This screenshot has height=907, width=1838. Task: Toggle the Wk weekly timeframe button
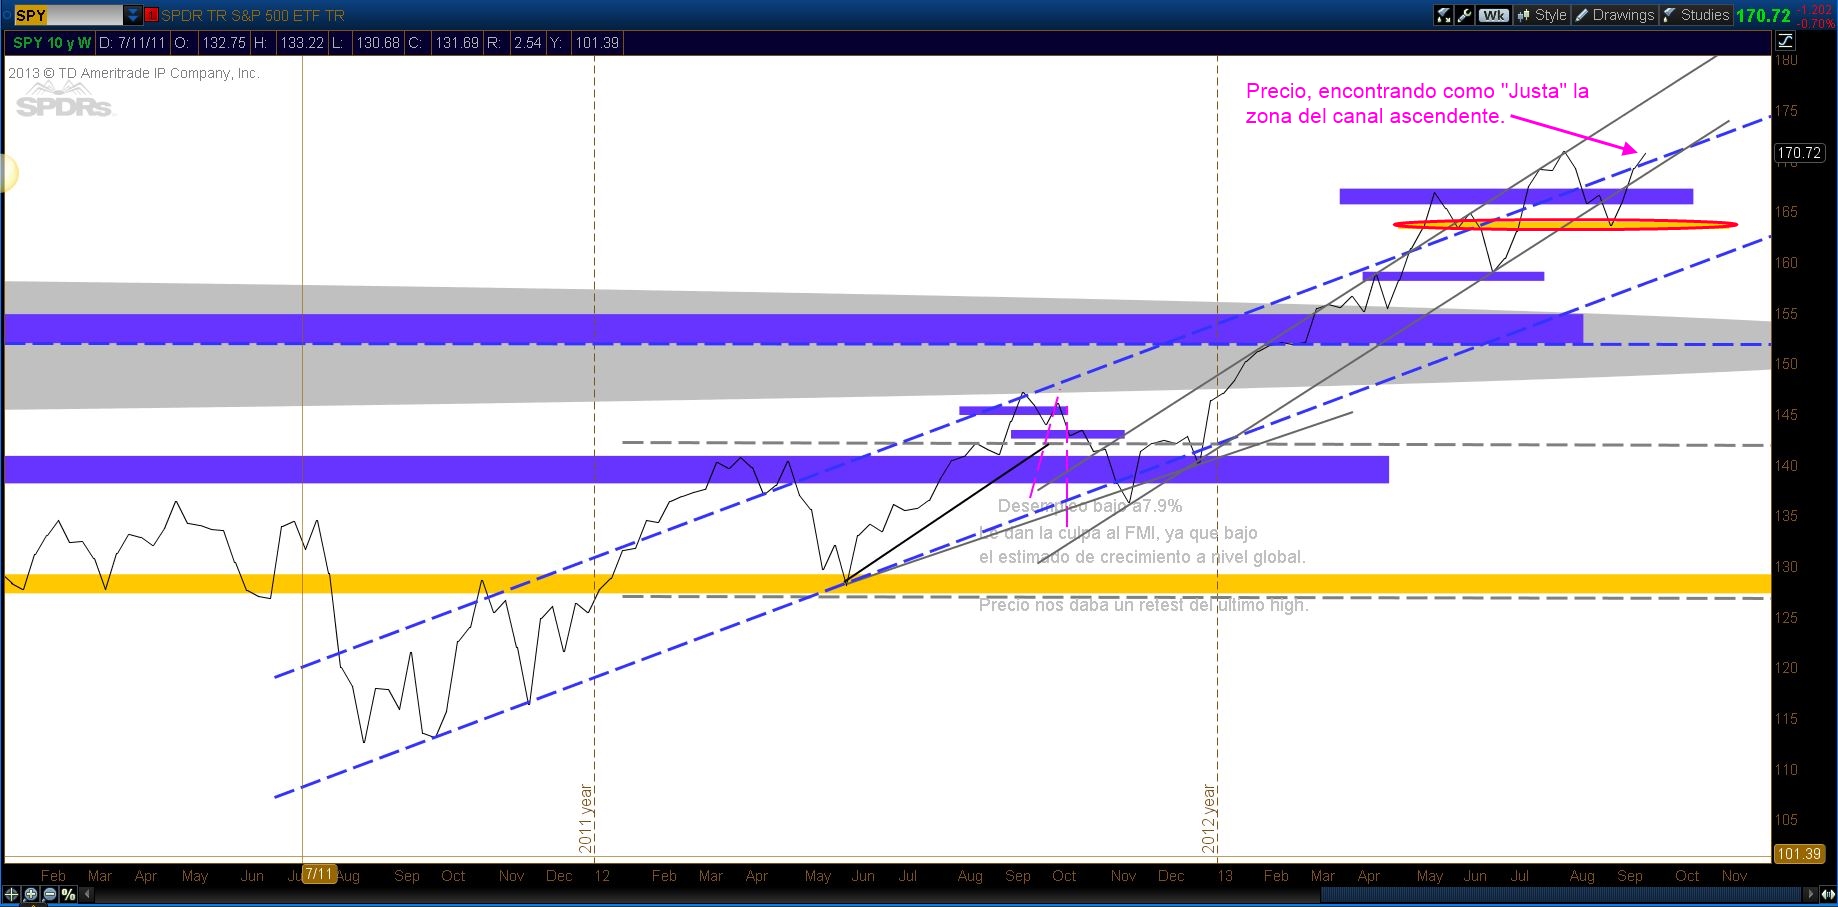pos(1493,15)
